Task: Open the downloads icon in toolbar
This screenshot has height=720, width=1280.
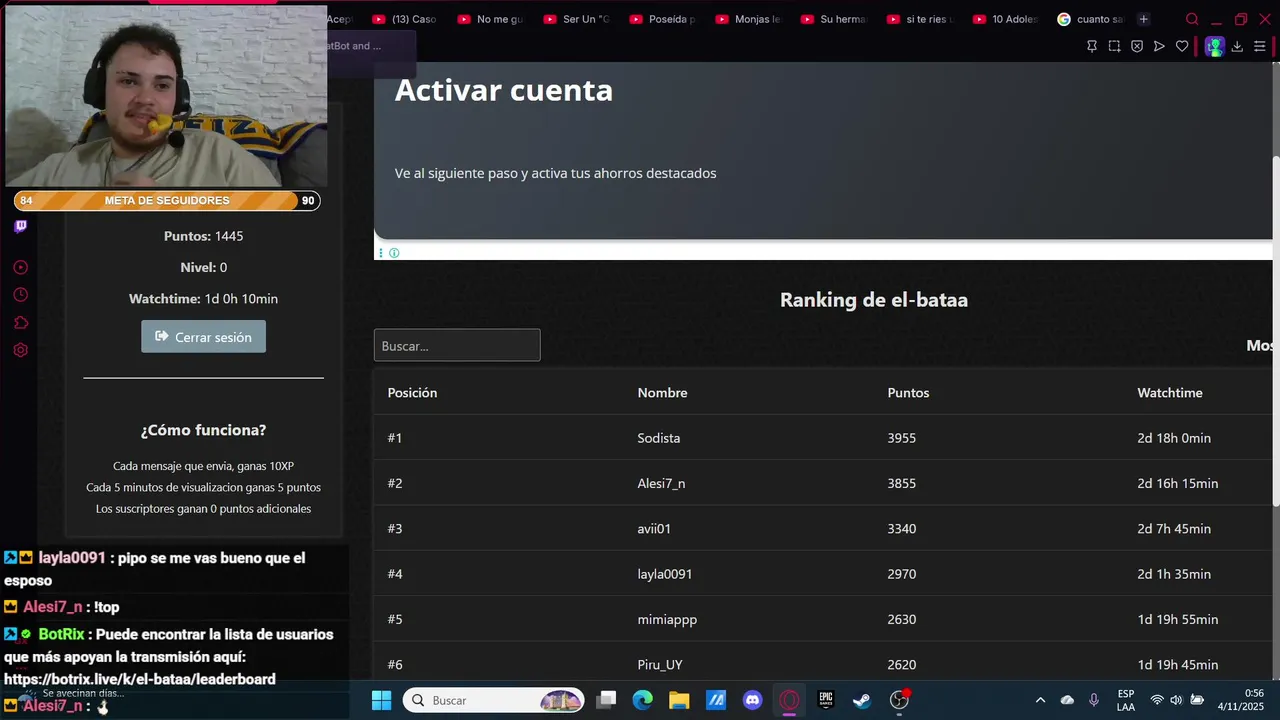Action: pyautogui.click(x=1237, y=46)
